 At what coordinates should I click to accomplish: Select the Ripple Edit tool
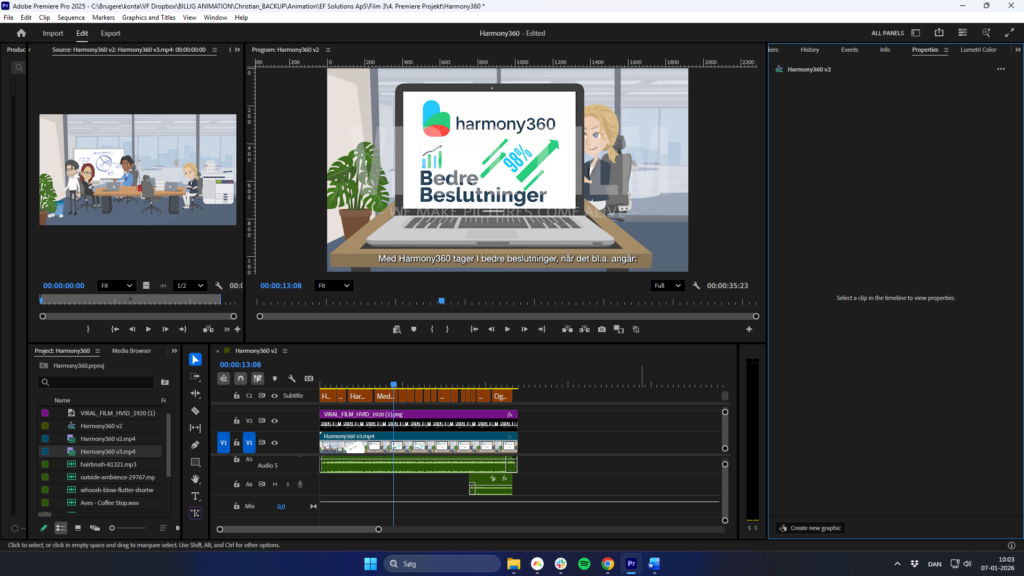click(x=195, y=394)
